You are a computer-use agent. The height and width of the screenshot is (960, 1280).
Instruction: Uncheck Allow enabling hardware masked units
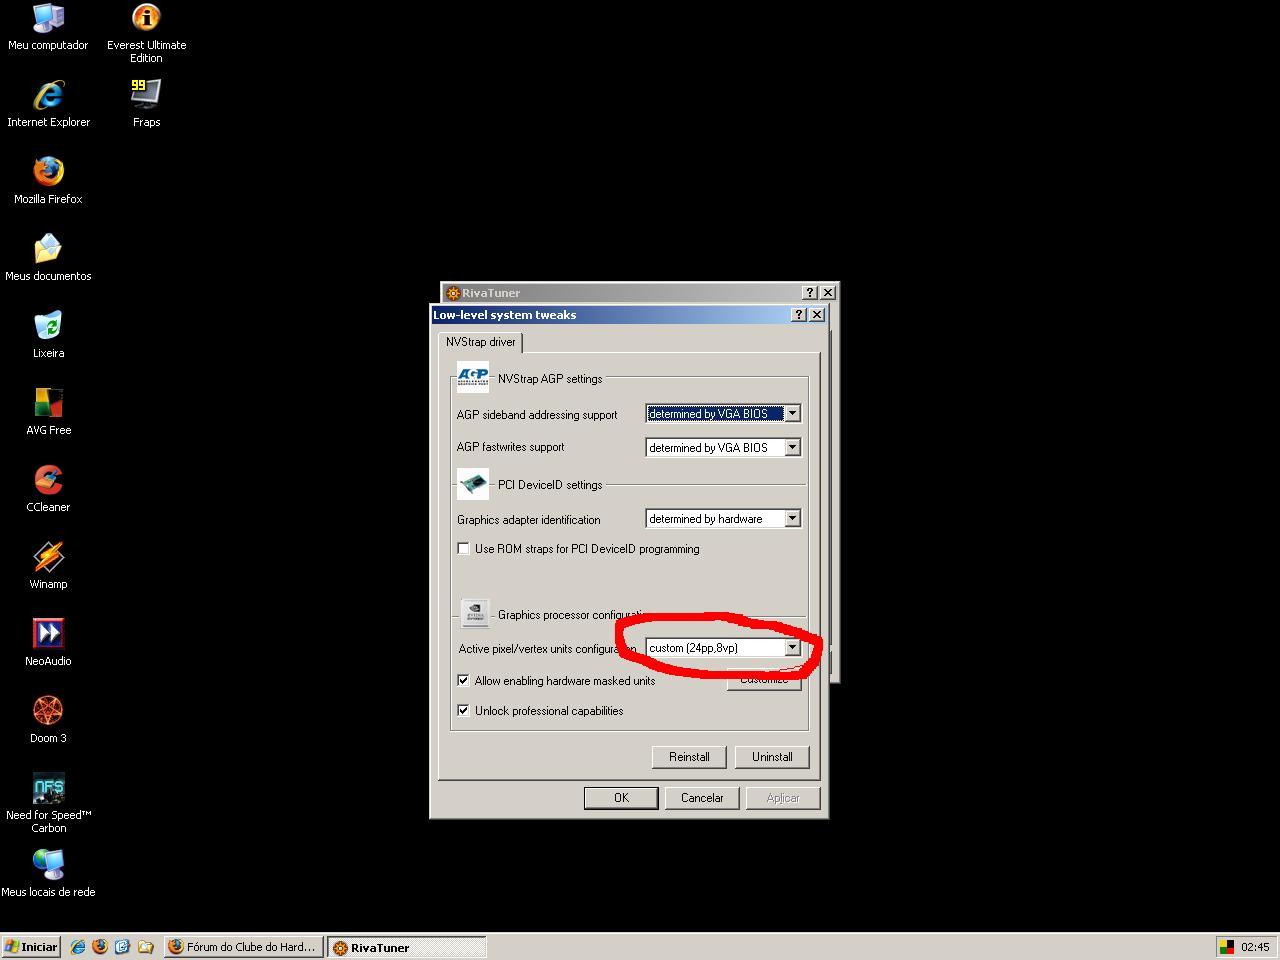(463, 680)
